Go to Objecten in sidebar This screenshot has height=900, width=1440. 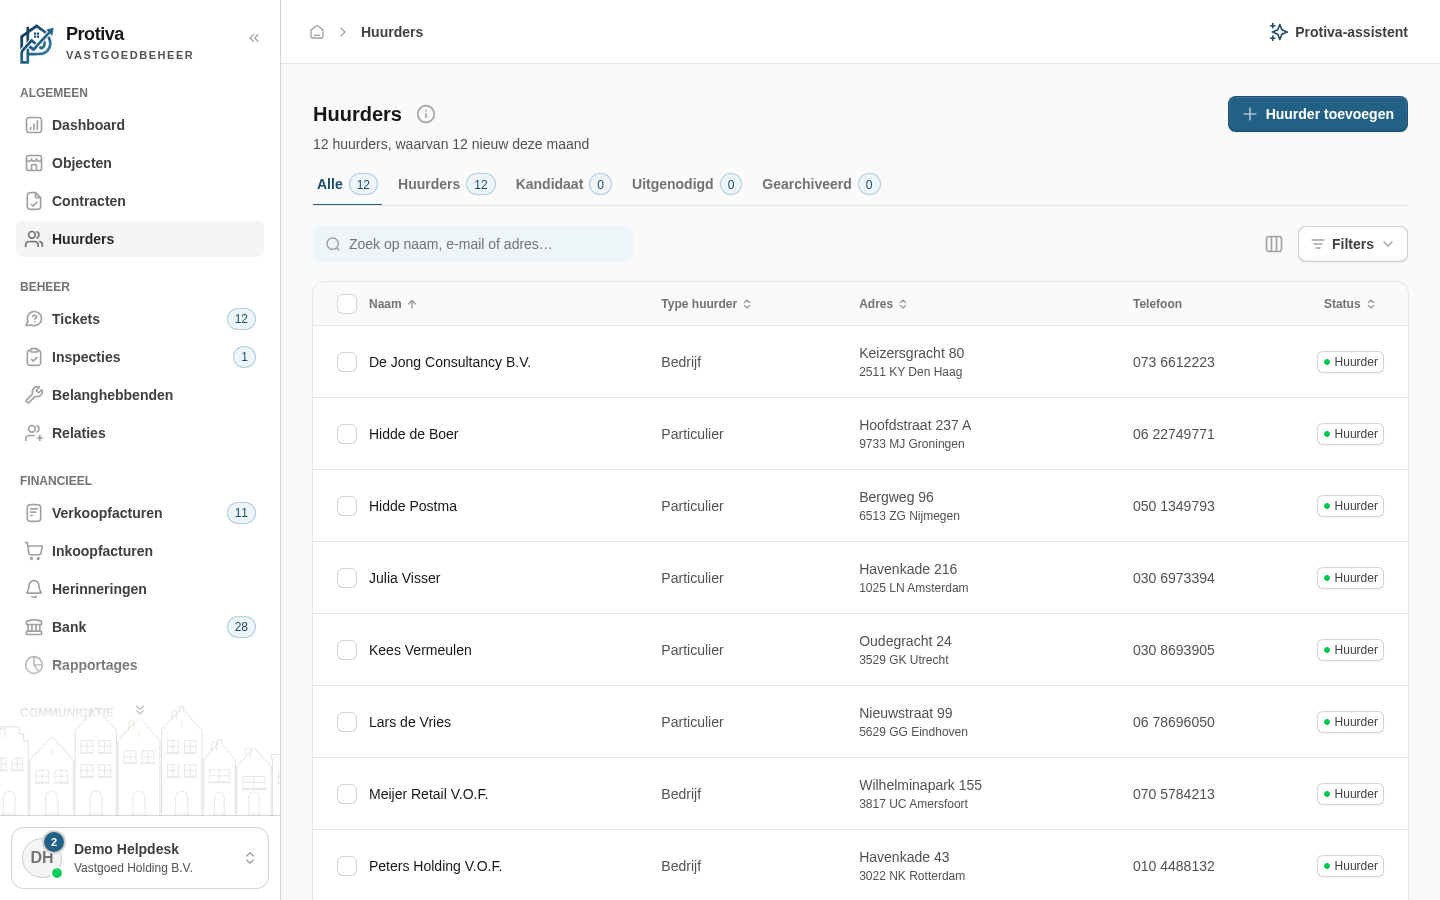pyautogui.click(x=140, y=163)
